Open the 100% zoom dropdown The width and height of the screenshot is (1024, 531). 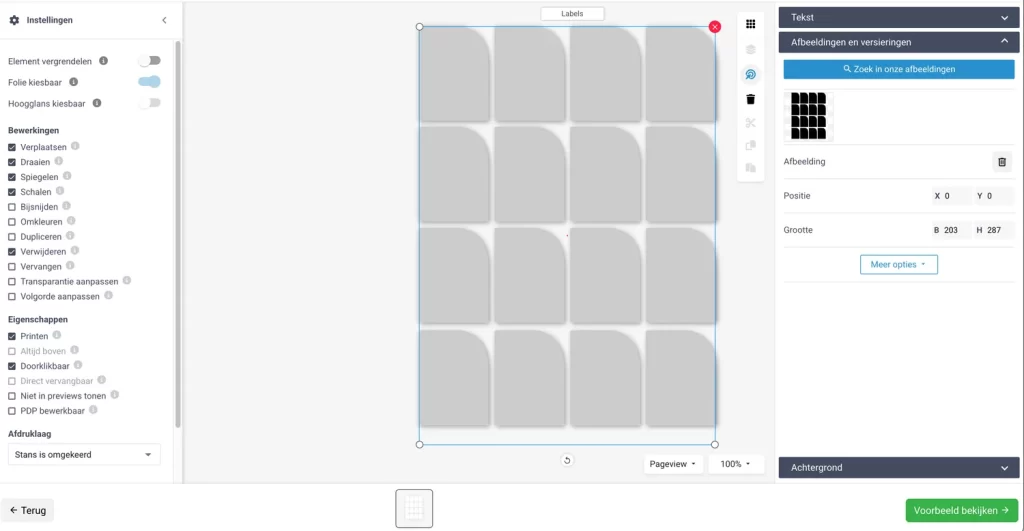(735, 464)
